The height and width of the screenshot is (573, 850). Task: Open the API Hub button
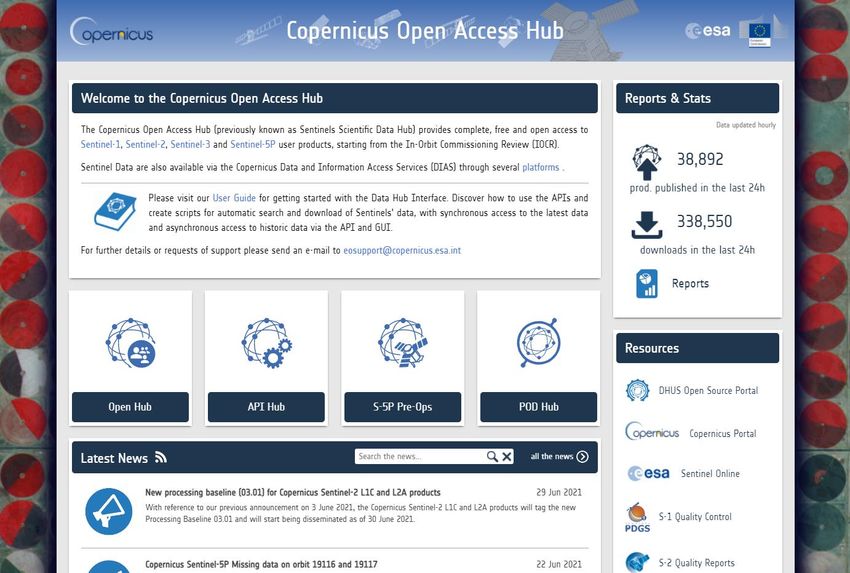tap(266, 407)
